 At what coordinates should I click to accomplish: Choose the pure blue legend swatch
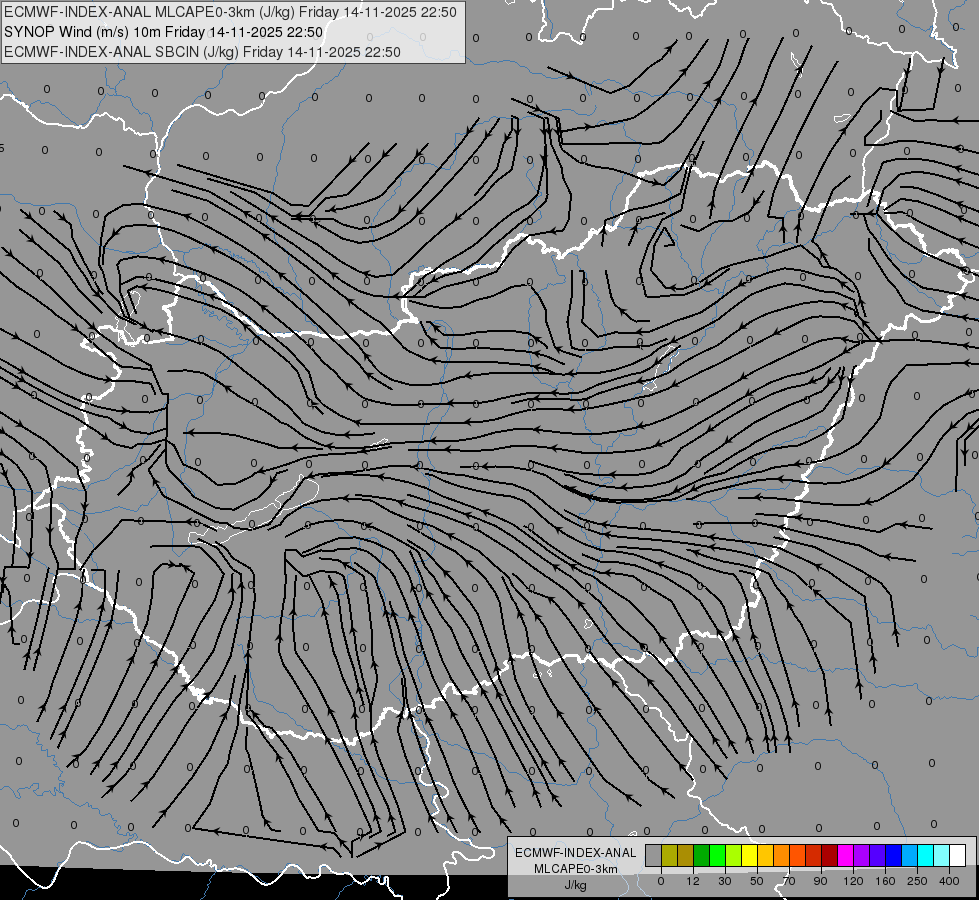click(893, 855)
